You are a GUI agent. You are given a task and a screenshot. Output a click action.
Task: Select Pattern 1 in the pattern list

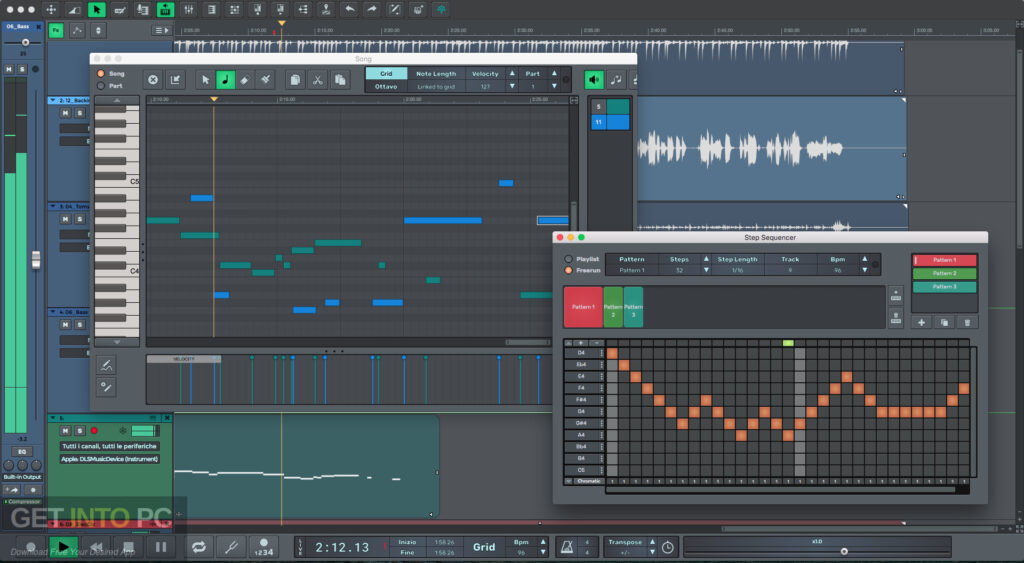tap(944, 260)
